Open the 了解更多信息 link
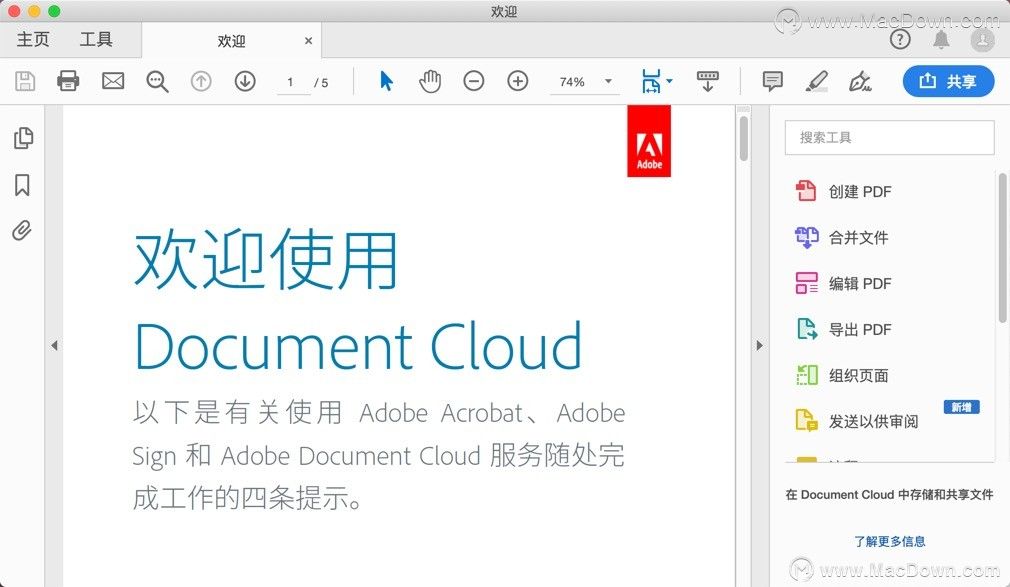The image size is (1010, 587). point(890,541)
